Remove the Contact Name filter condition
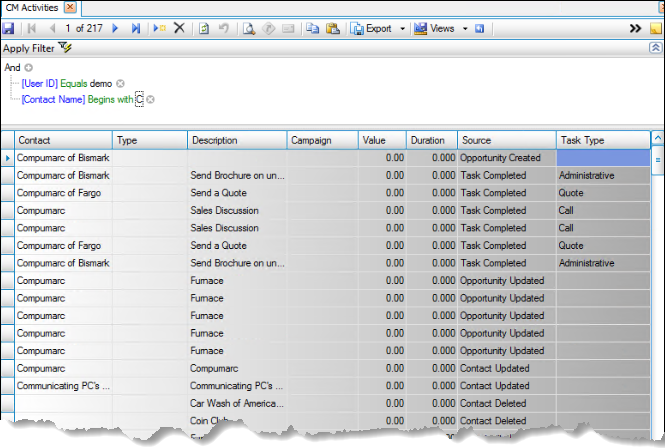Image resolution: width=665 pixels, height=448 pixels. point(151,99)
